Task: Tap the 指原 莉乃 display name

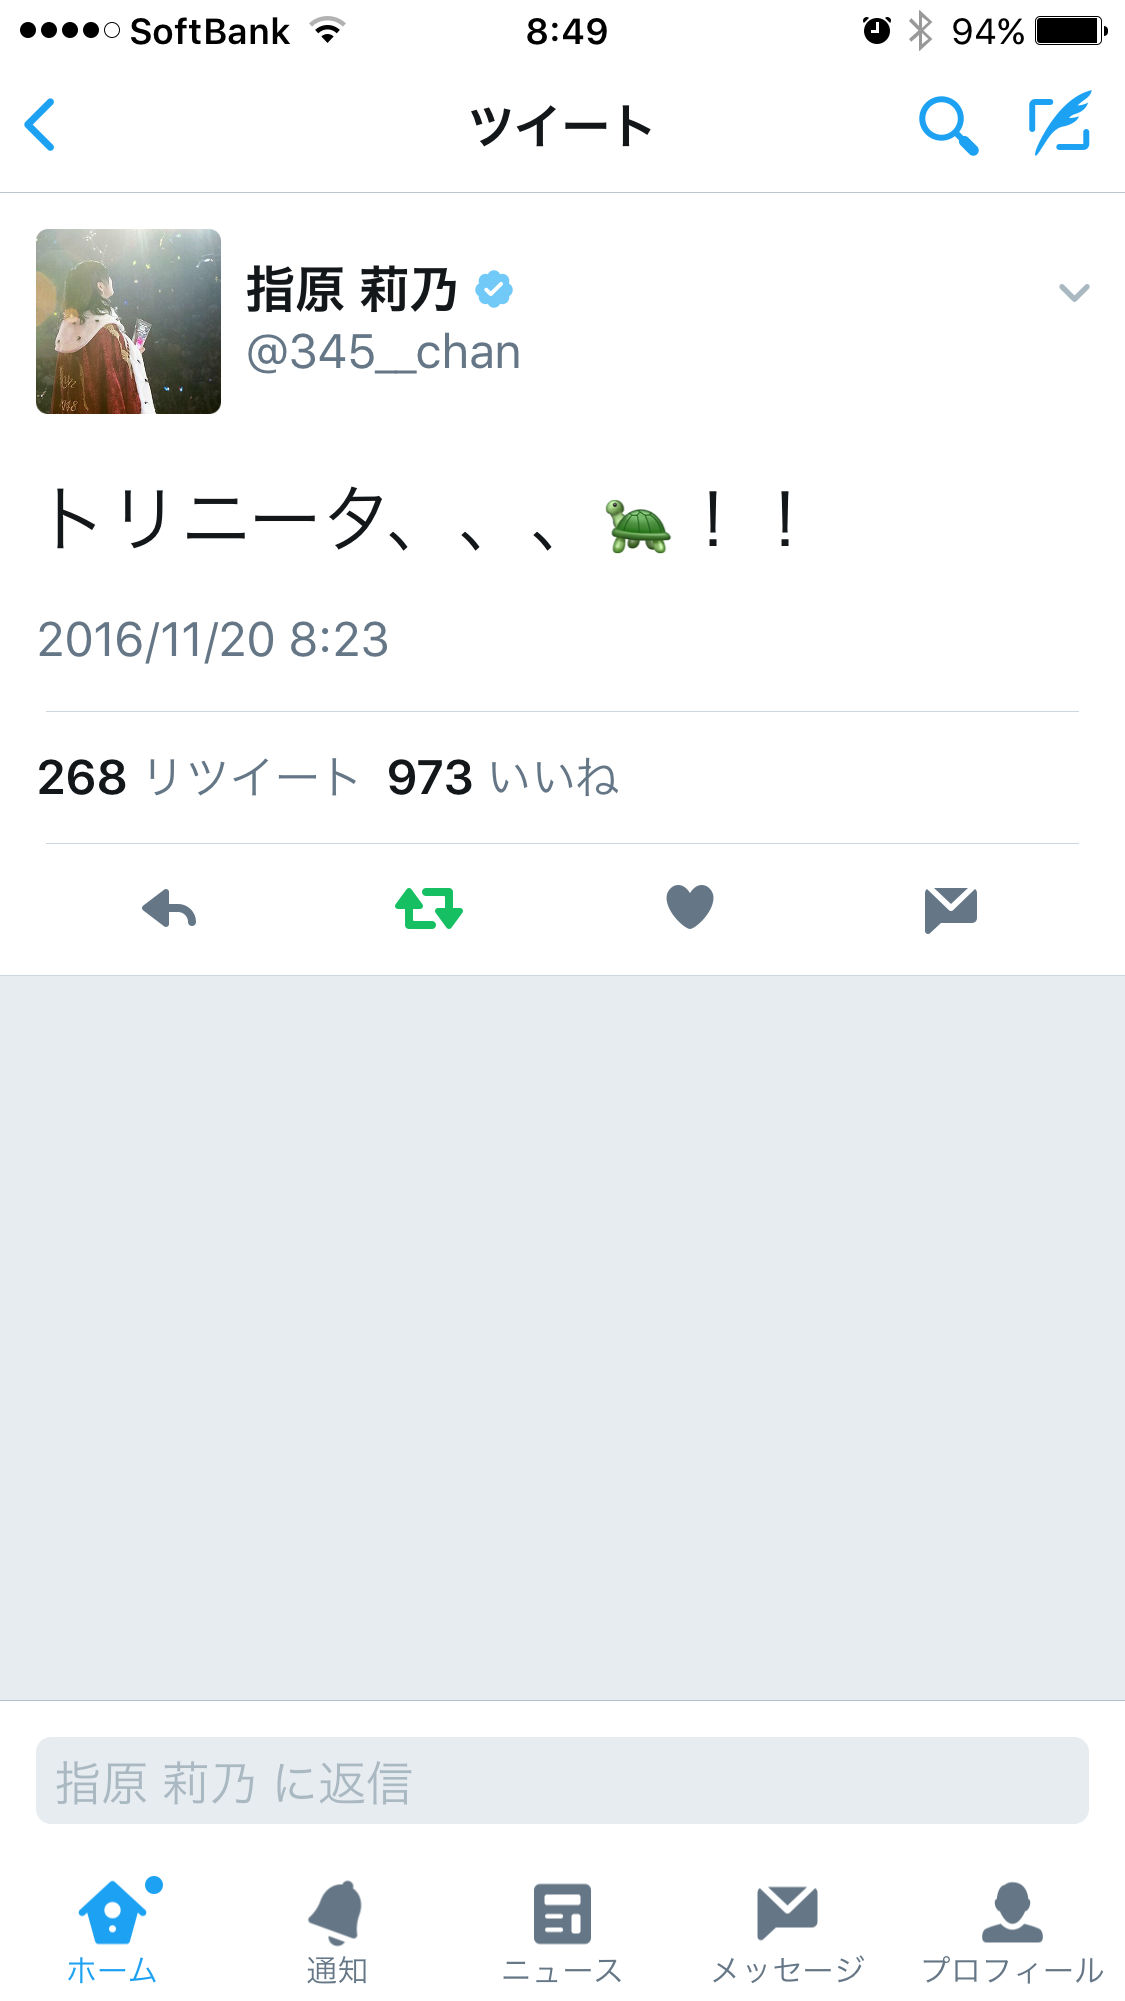Action: (x=352, y=290)
